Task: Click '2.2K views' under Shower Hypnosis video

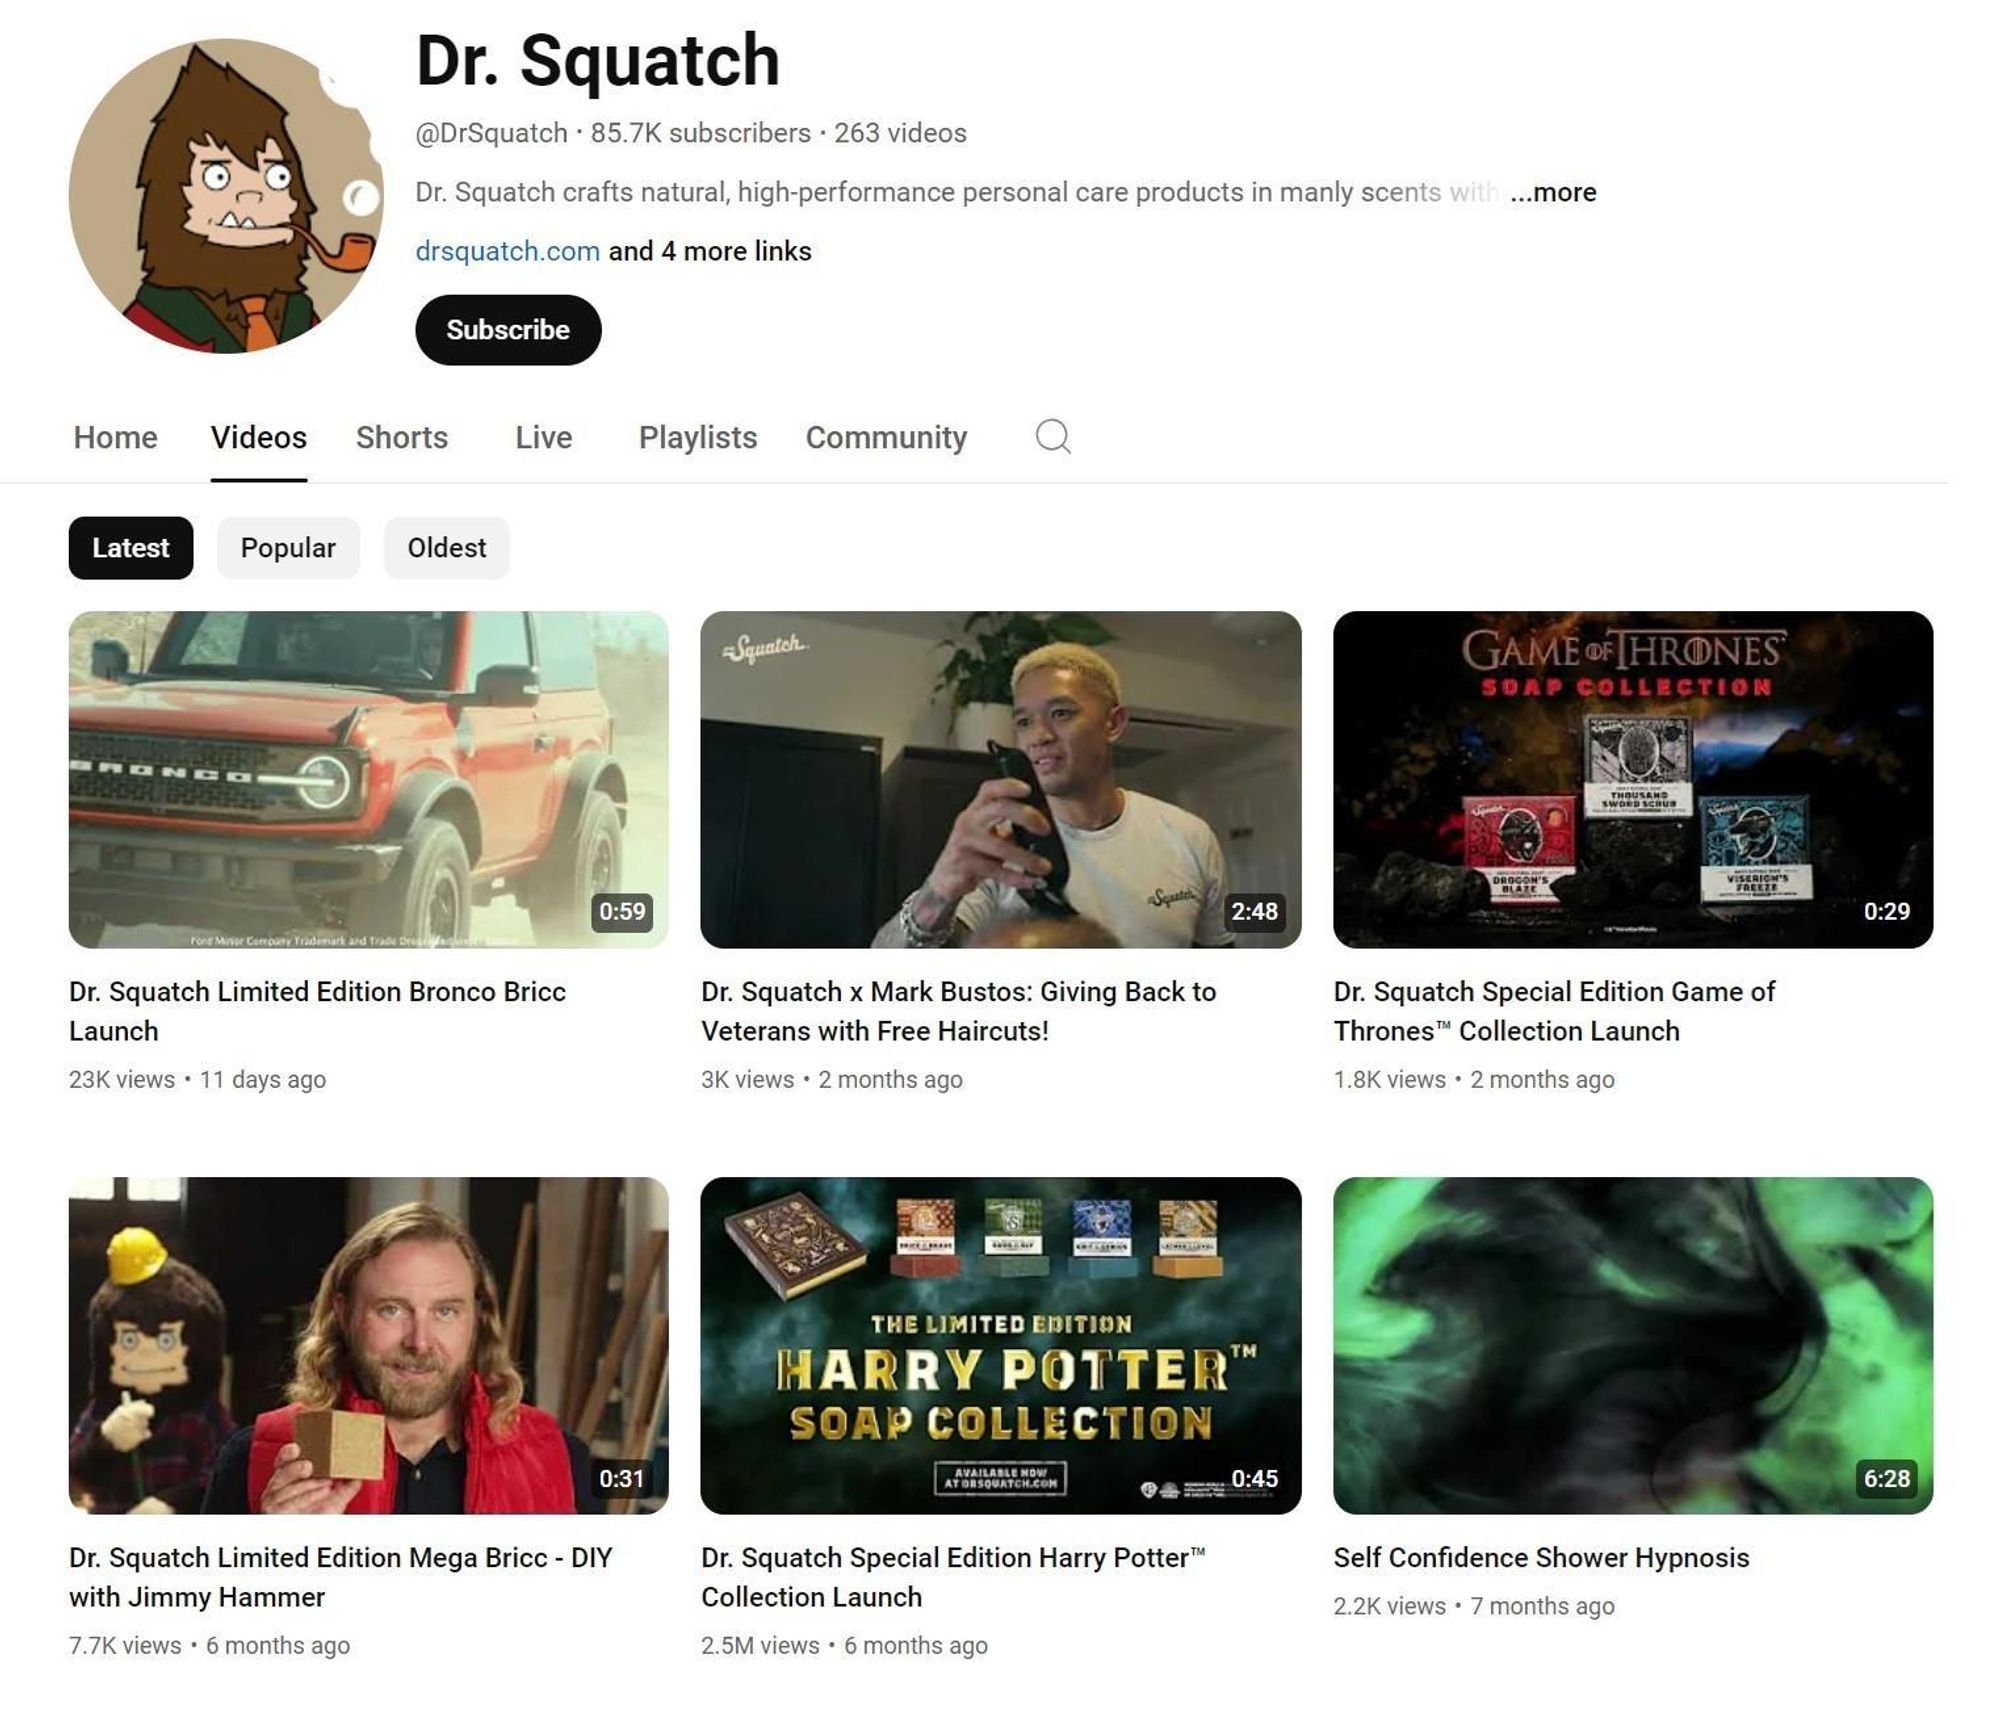Action: click(1390, 1606)
